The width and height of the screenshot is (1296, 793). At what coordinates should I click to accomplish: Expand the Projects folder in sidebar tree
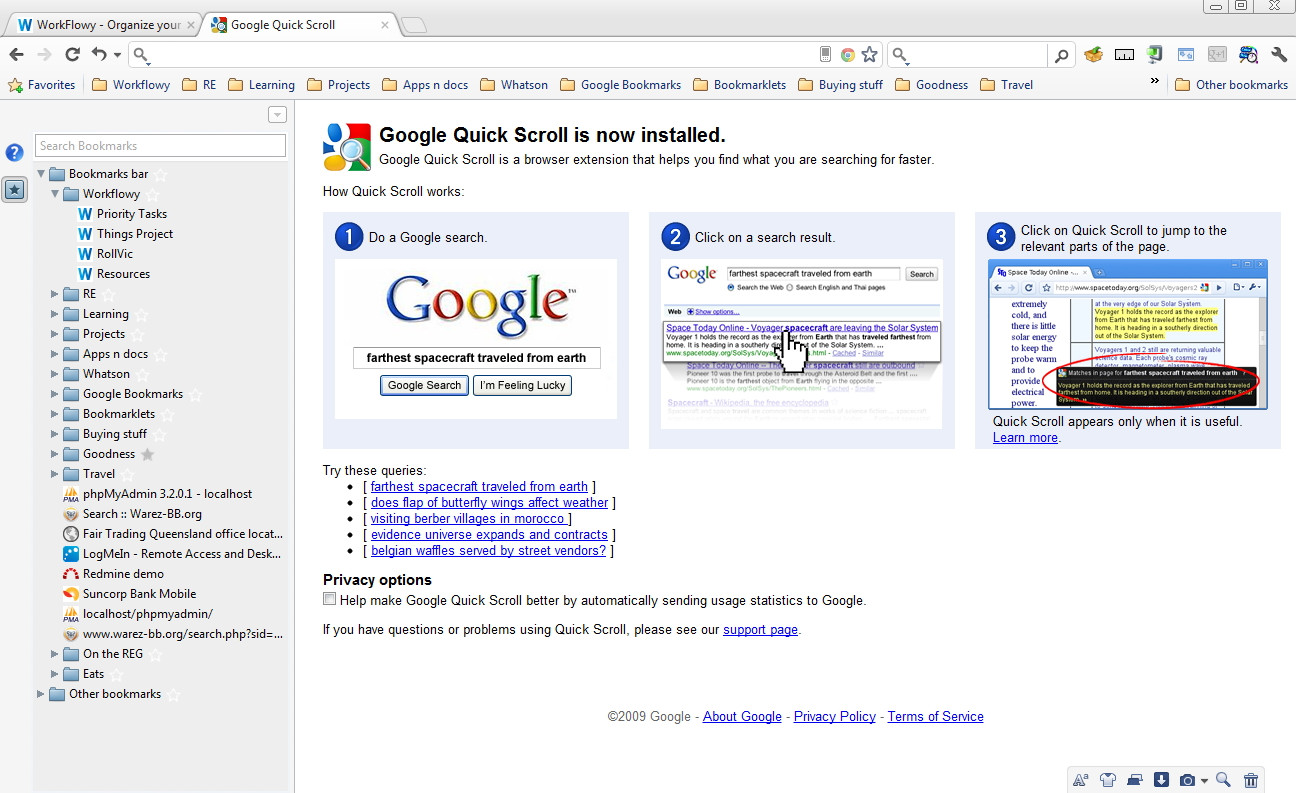pyautogui.click(x=55, y=334)
